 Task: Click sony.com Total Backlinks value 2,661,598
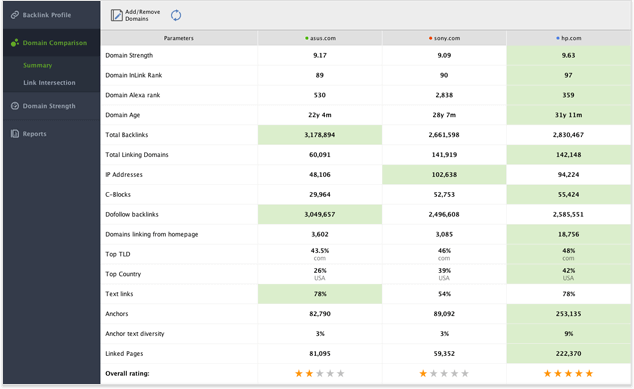click(444, 135)
